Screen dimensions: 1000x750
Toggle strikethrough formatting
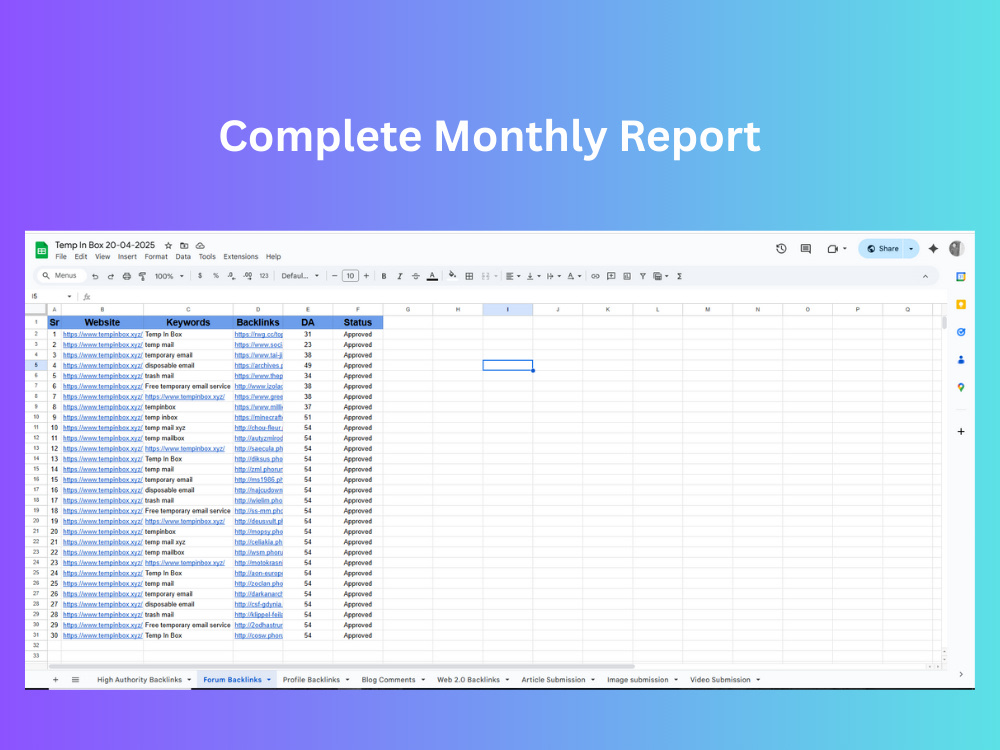click(x=416, y=276)
